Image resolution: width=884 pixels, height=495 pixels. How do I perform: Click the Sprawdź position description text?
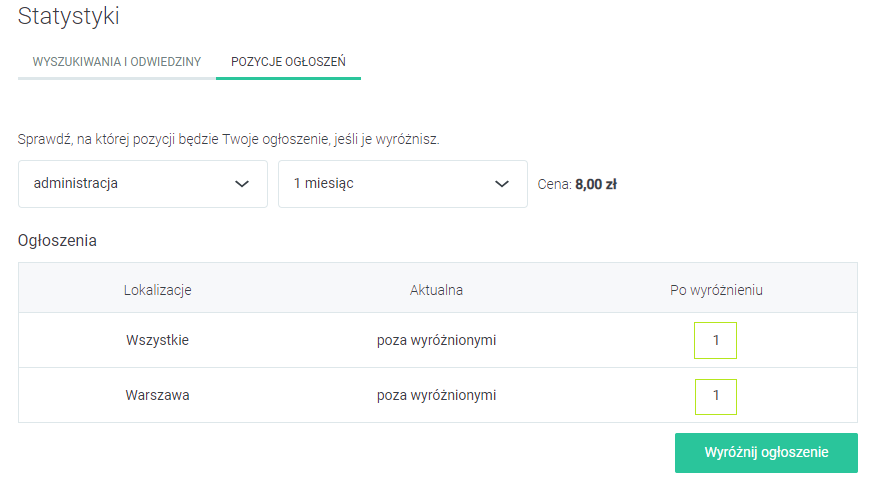(228, 139)
